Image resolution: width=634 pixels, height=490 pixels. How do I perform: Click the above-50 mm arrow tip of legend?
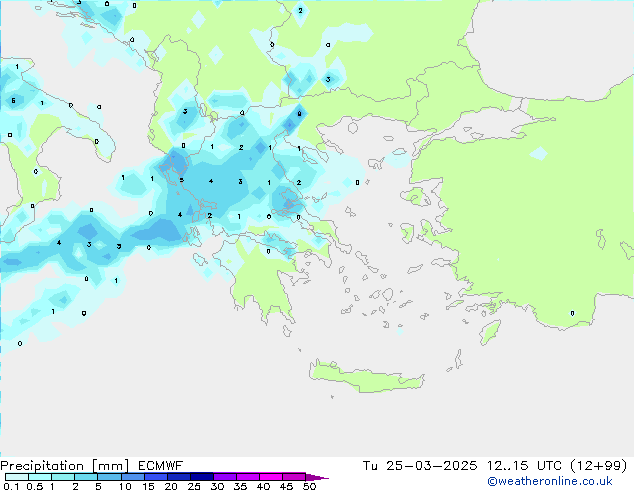(x=317, y=477)
